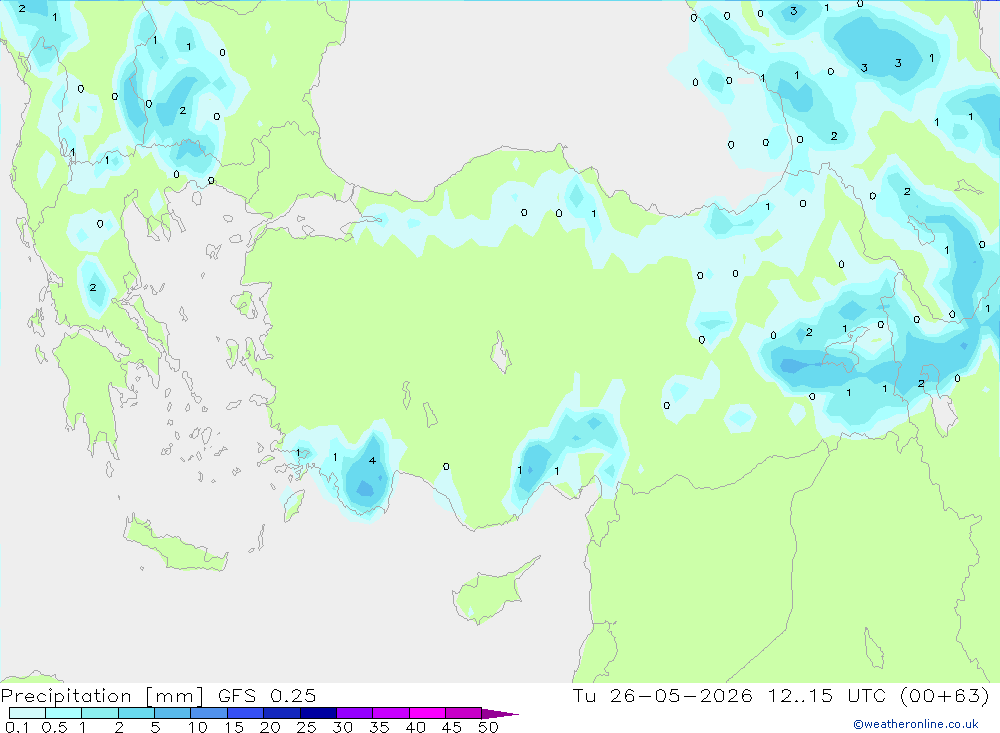
Task: Click the 'Tu 26-05-2026' date text
Action: click(662, 695)
